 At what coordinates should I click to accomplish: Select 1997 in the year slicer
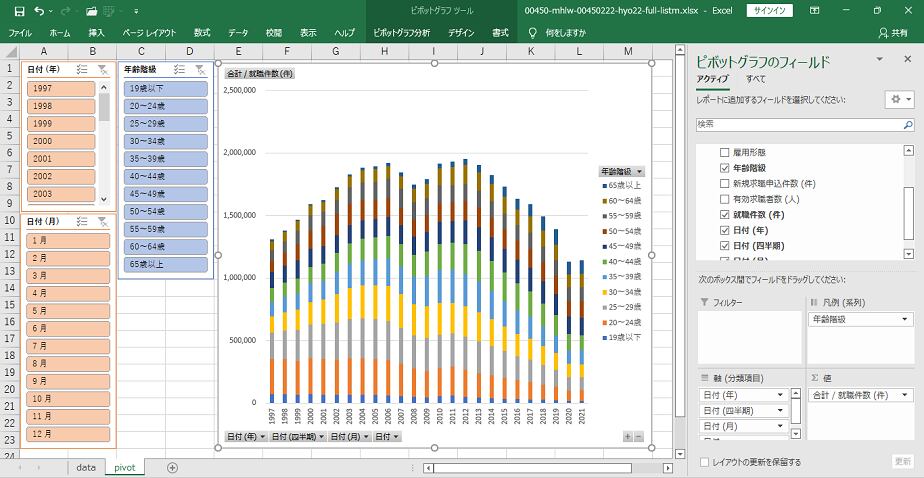pyautogui.click(x=60, y=88)
